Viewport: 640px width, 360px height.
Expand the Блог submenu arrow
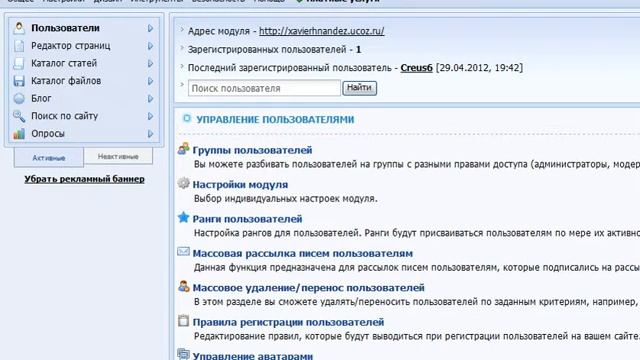click(151, 98)
